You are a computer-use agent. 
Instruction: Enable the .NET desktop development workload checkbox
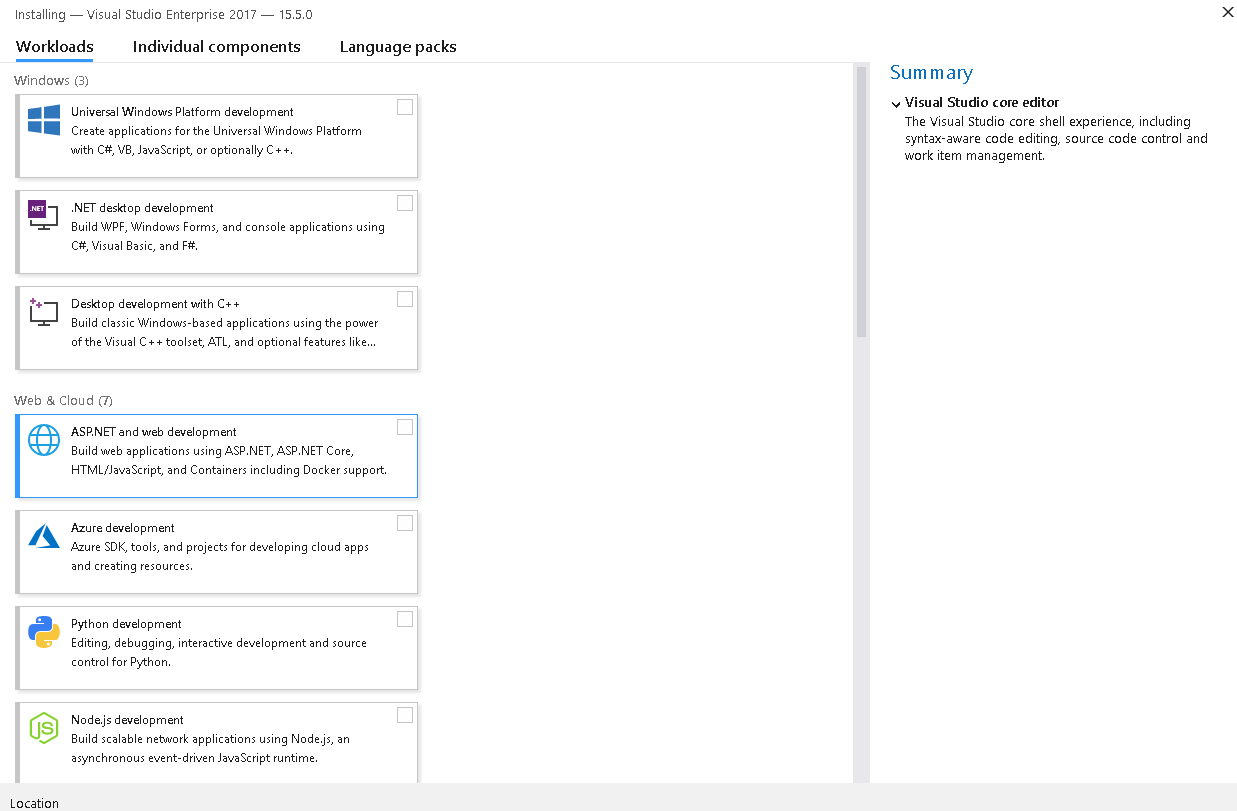(x=405, y=203)
